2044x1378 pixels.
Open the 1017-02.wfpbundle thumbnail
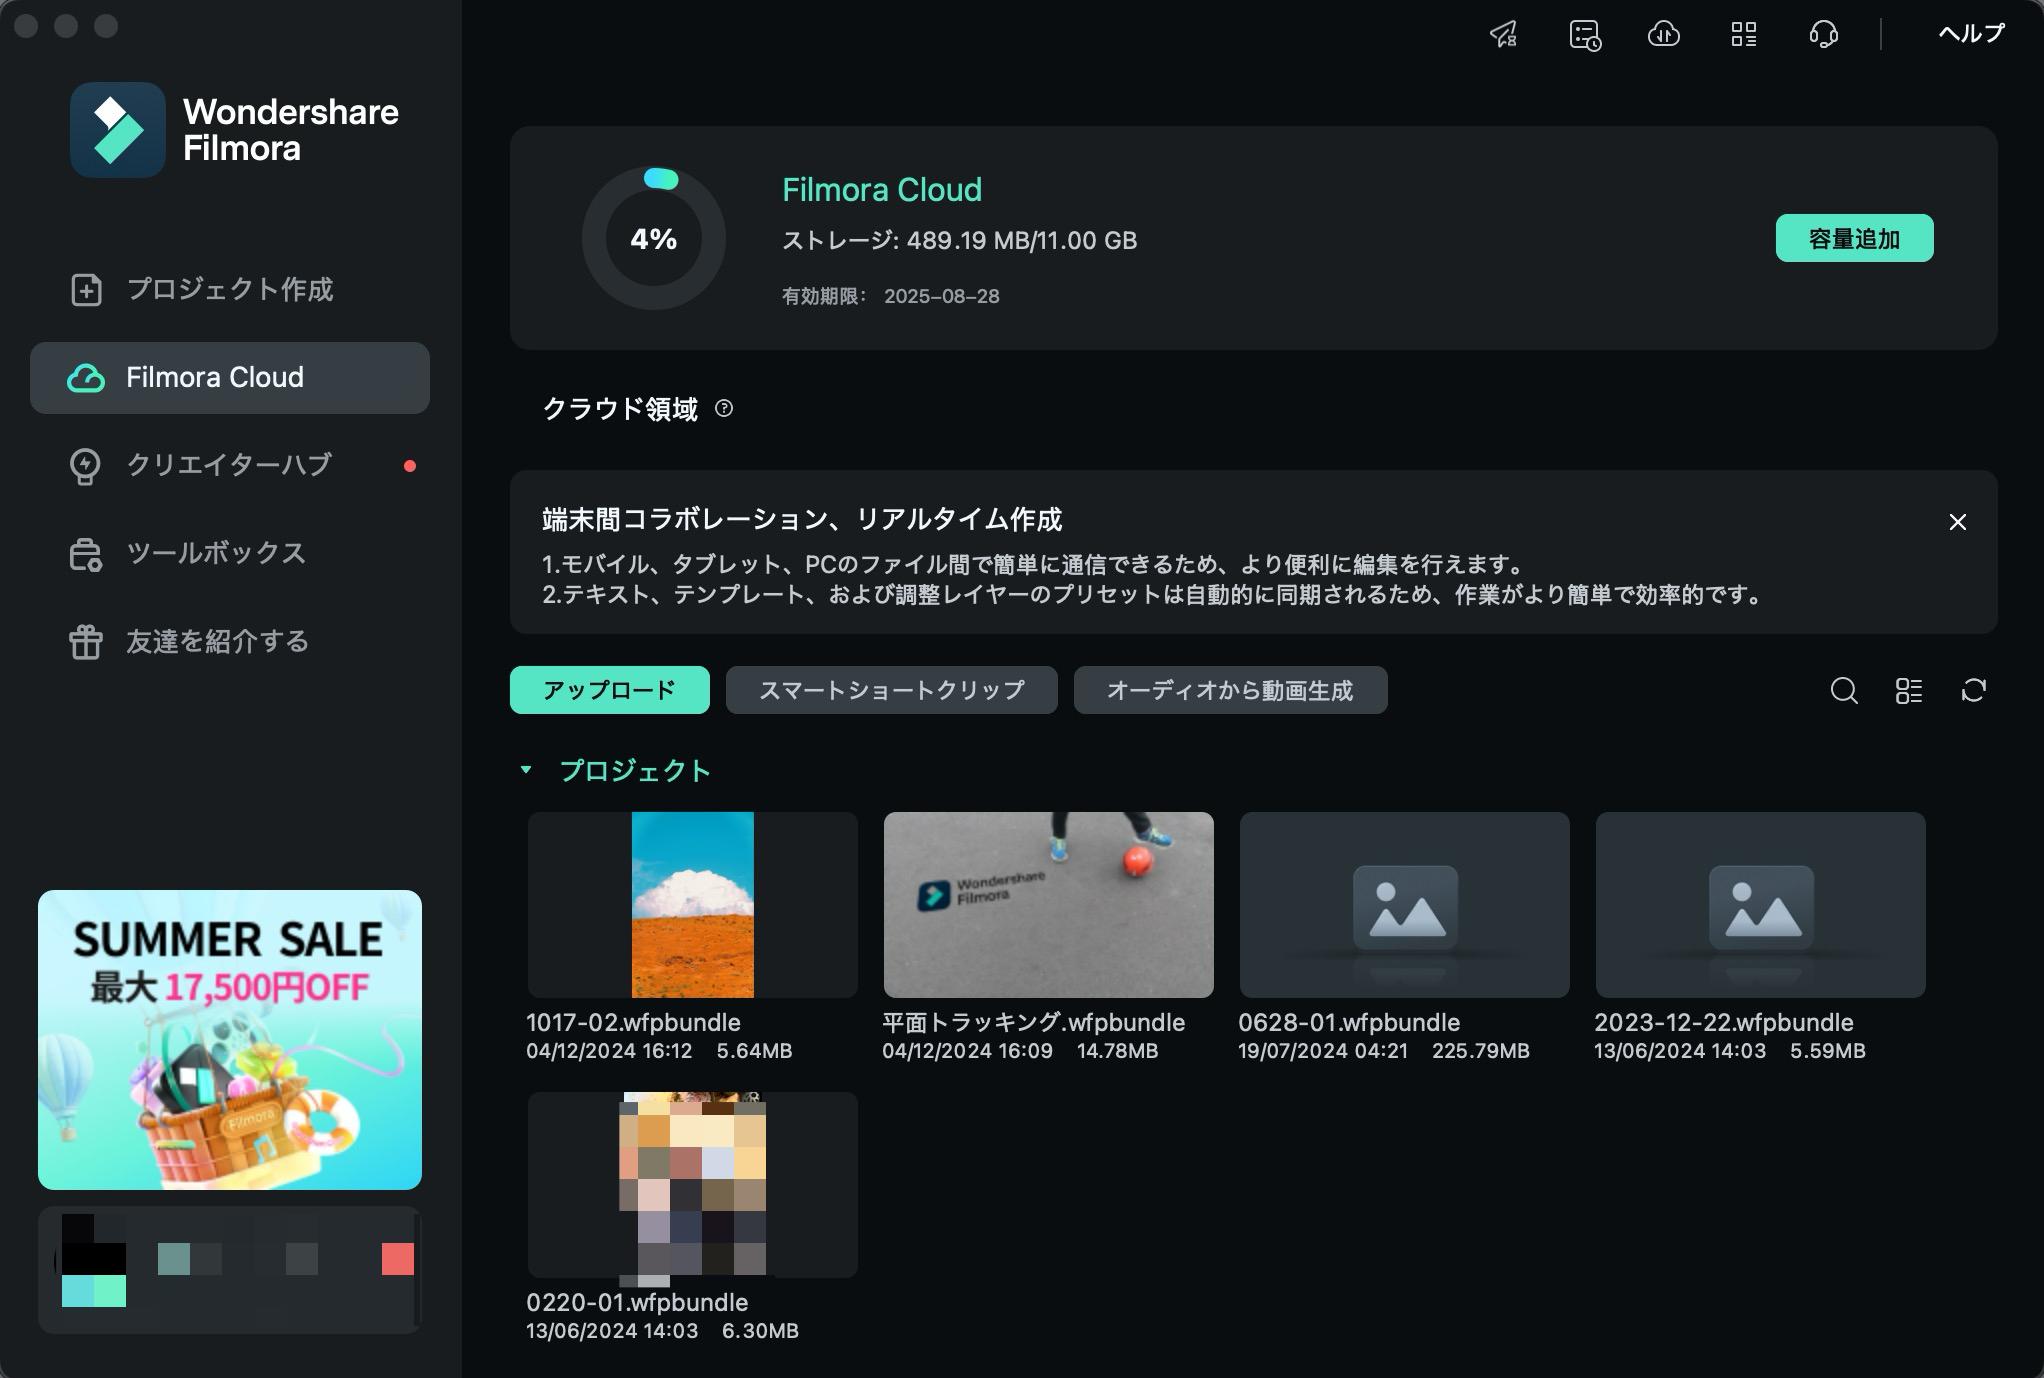pyautogui.click(x=693, y=905)
